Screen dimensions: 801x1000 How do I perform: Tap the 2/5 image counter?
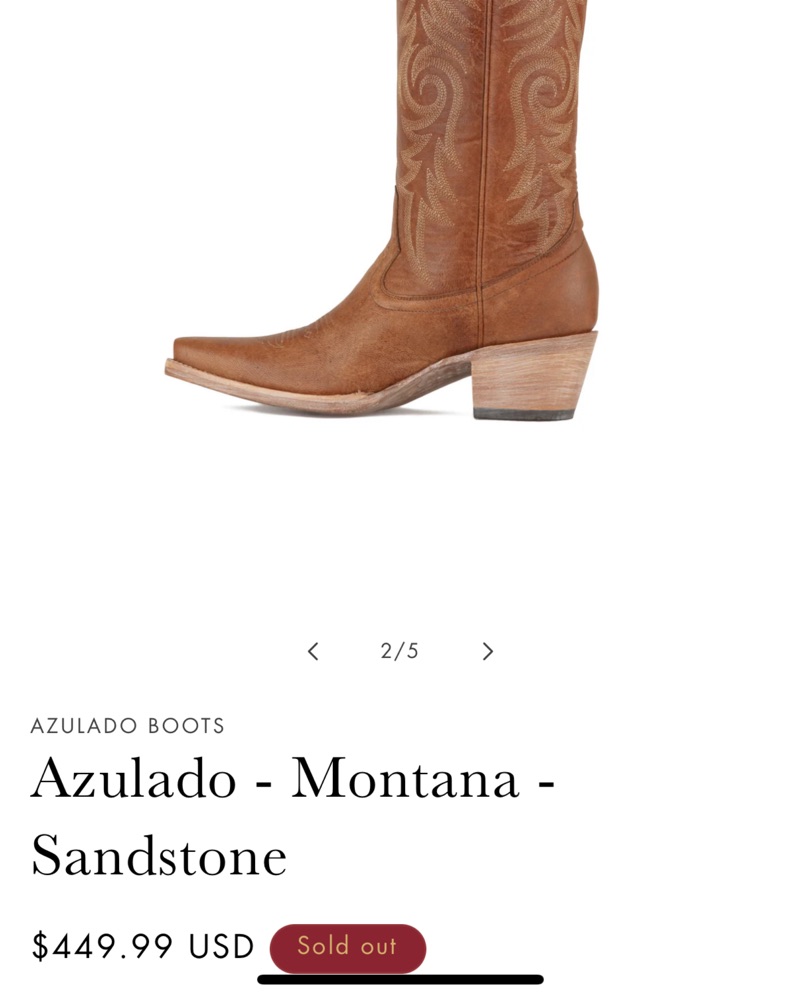[x=400, y=651]
